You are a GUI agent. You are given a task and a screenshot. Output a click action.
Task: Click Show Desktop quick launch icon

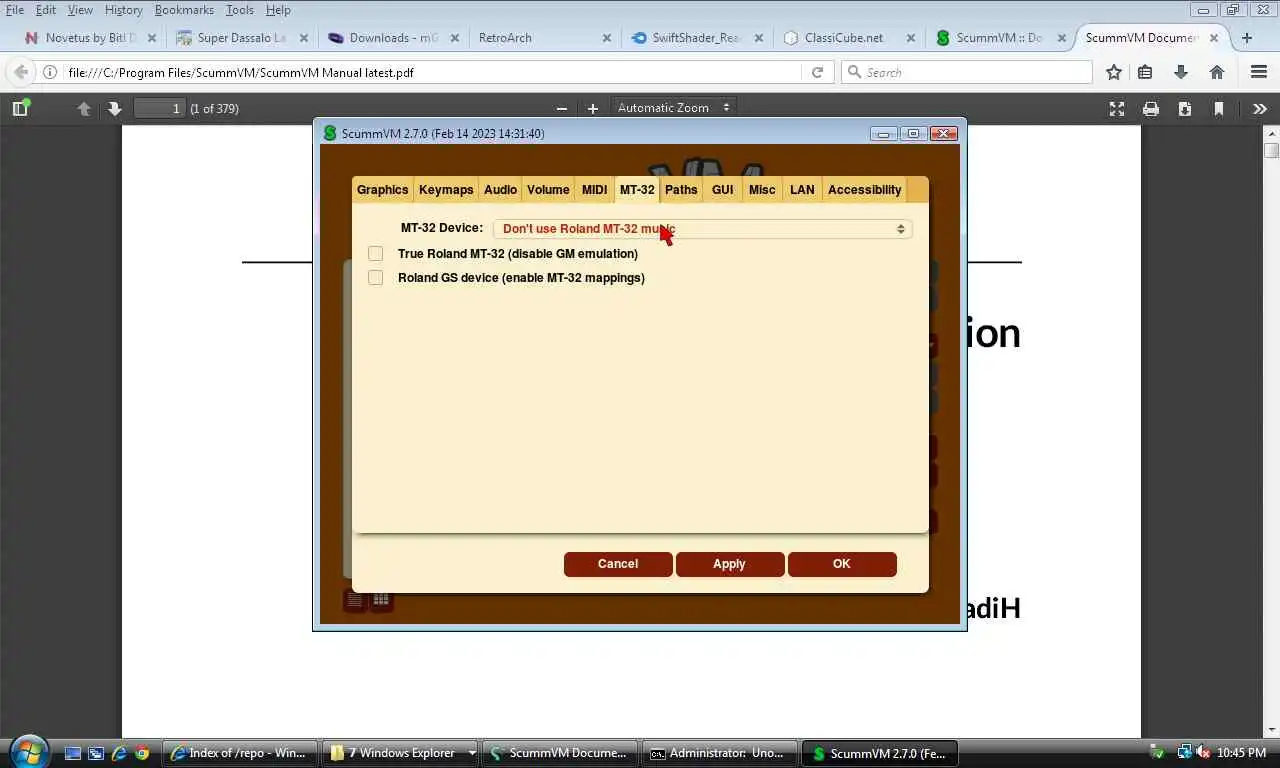72,753
